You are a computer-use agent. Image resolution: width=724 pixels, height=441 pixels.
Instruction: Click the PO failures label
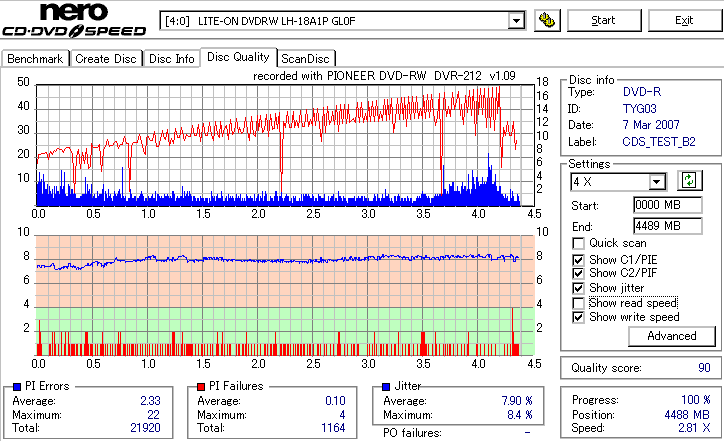click(412, 433)
